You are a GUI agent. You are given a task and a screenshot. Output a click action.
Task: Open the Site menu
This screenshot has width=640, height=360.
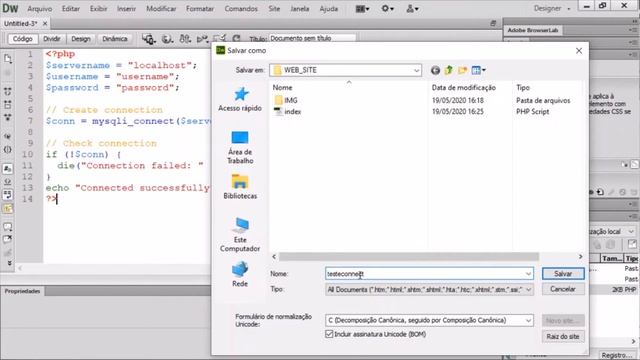point(274,9)
